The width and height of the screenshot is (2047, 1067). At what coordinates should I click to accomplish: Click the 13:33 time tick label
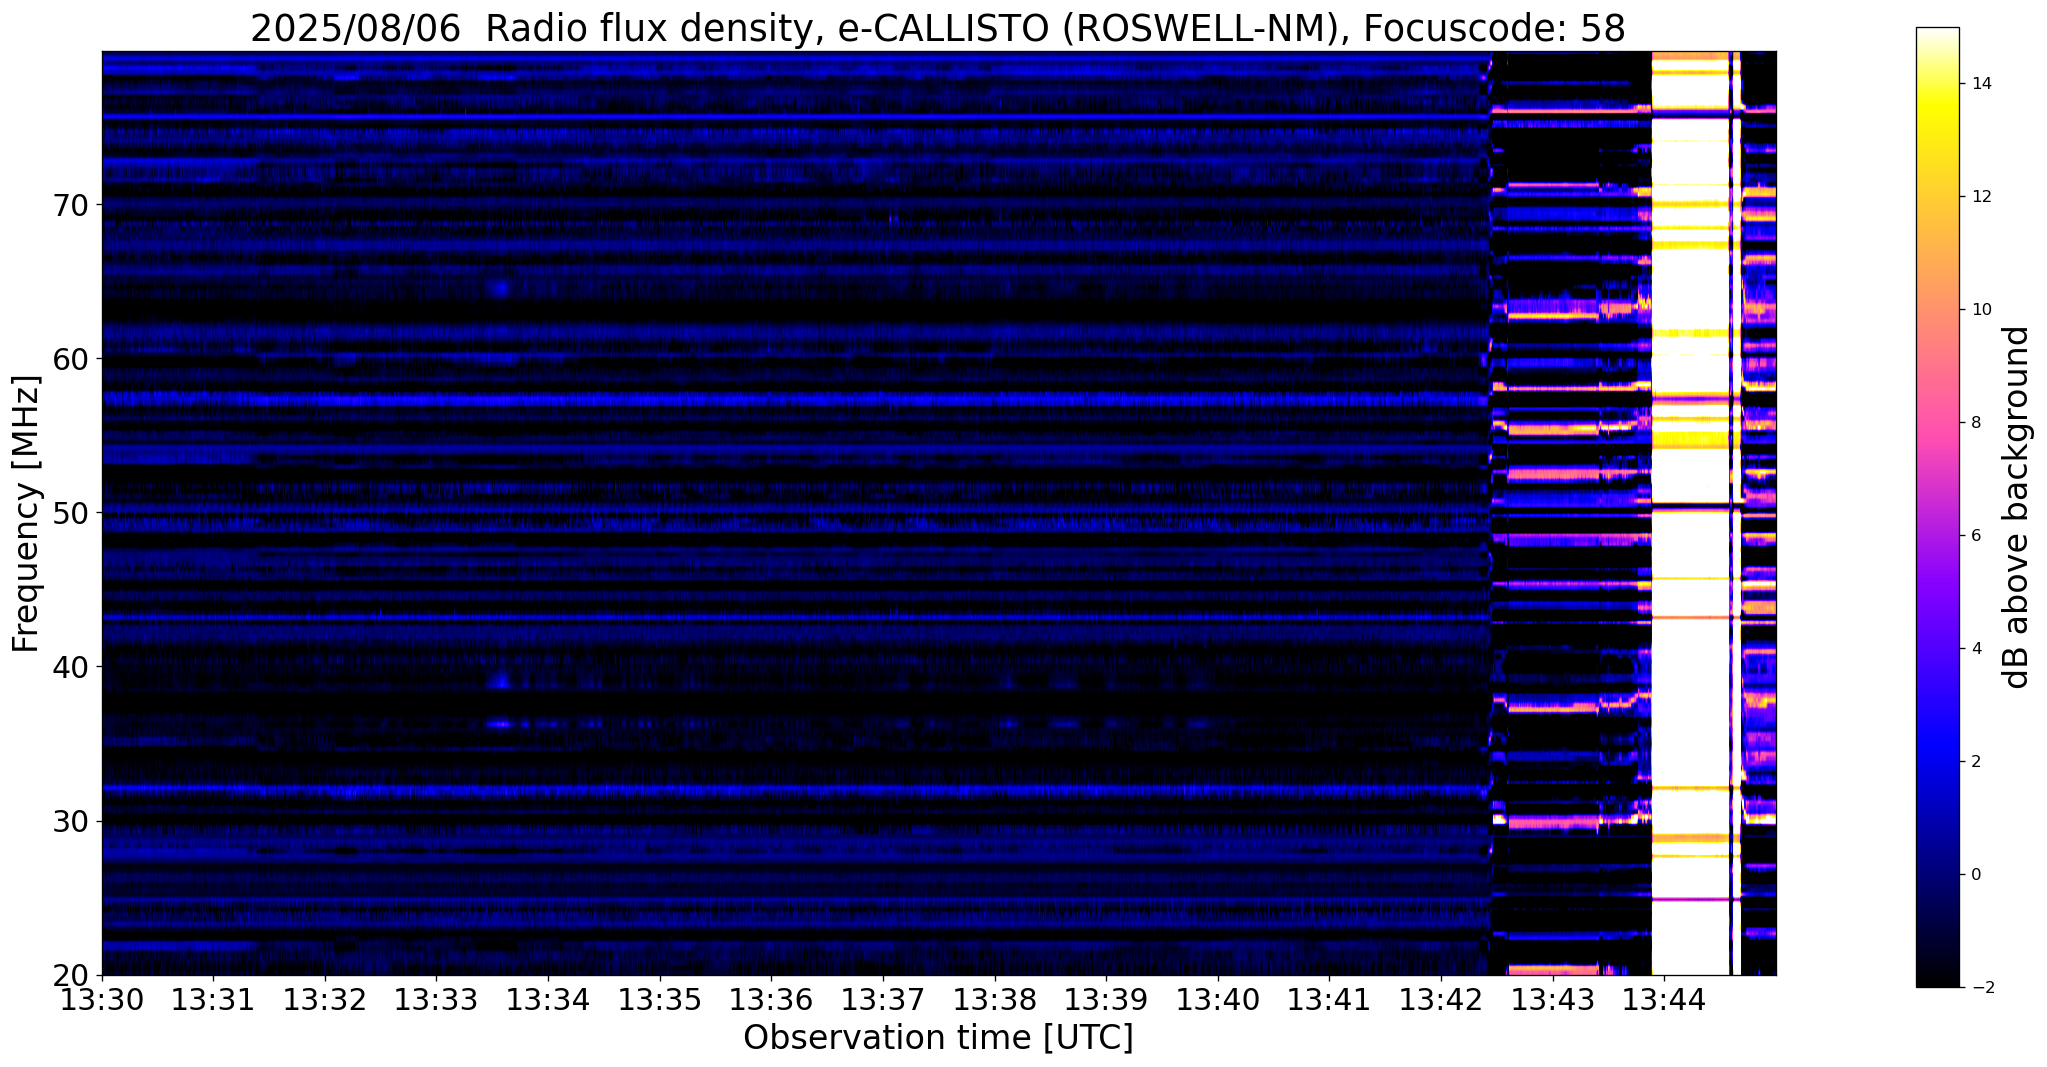click(437, 999)
